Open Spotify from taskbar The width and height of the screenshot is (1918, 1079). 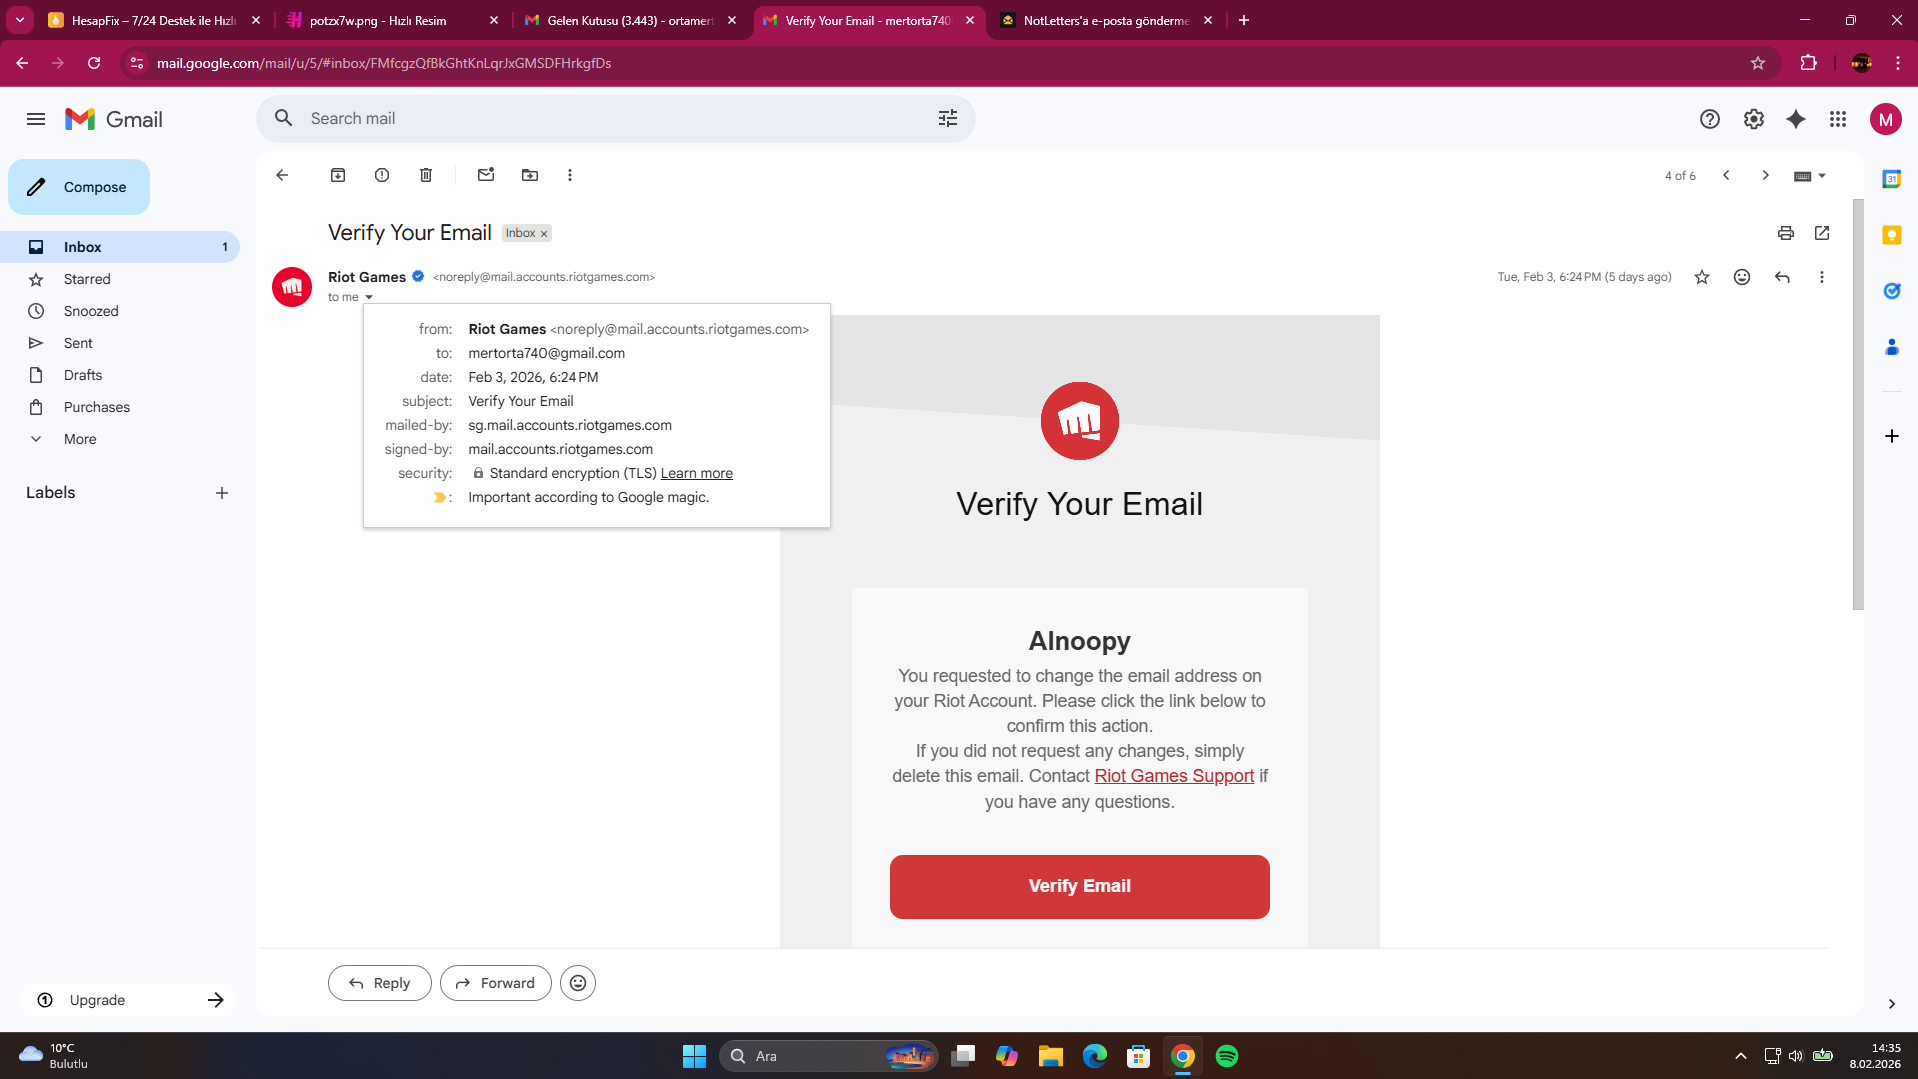click(x=1227, y=1056)
